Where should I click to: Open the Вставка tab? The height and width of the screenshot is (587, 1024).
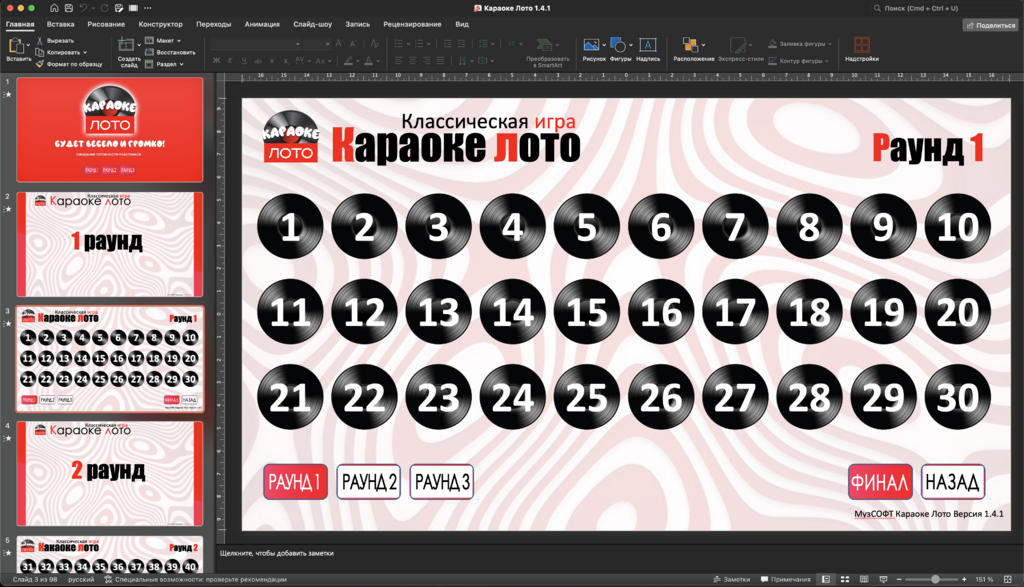[61, 24]
